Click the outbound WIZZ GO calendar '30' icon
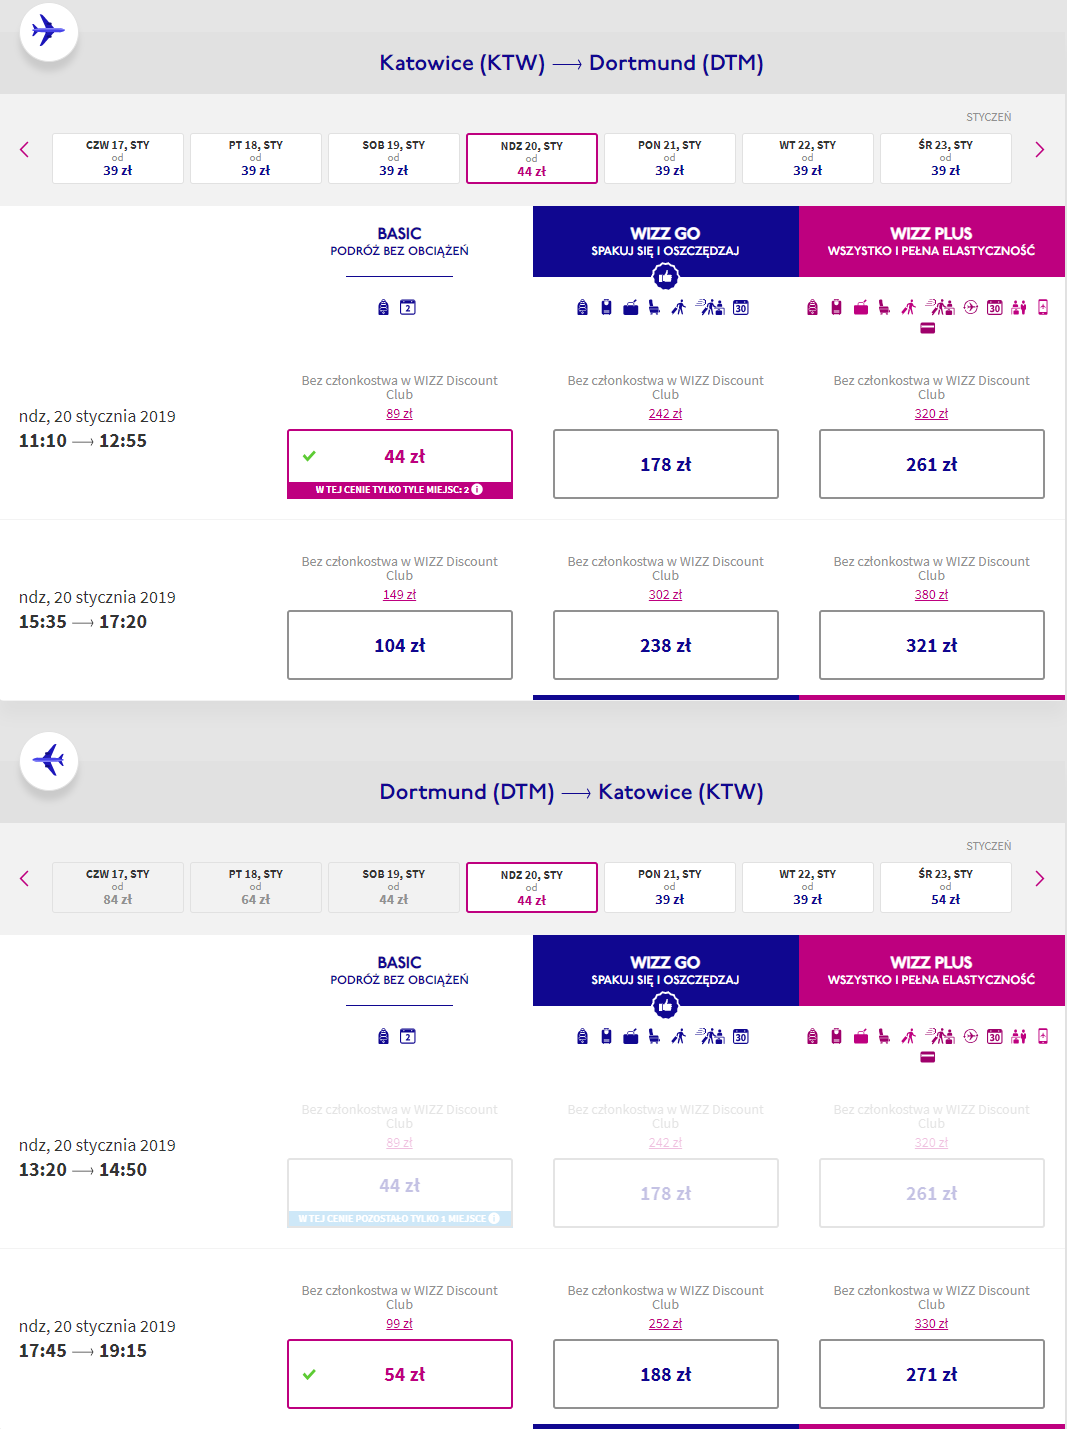The height and width of the screenshot is (1429, 1067). (x=740, y=307)
